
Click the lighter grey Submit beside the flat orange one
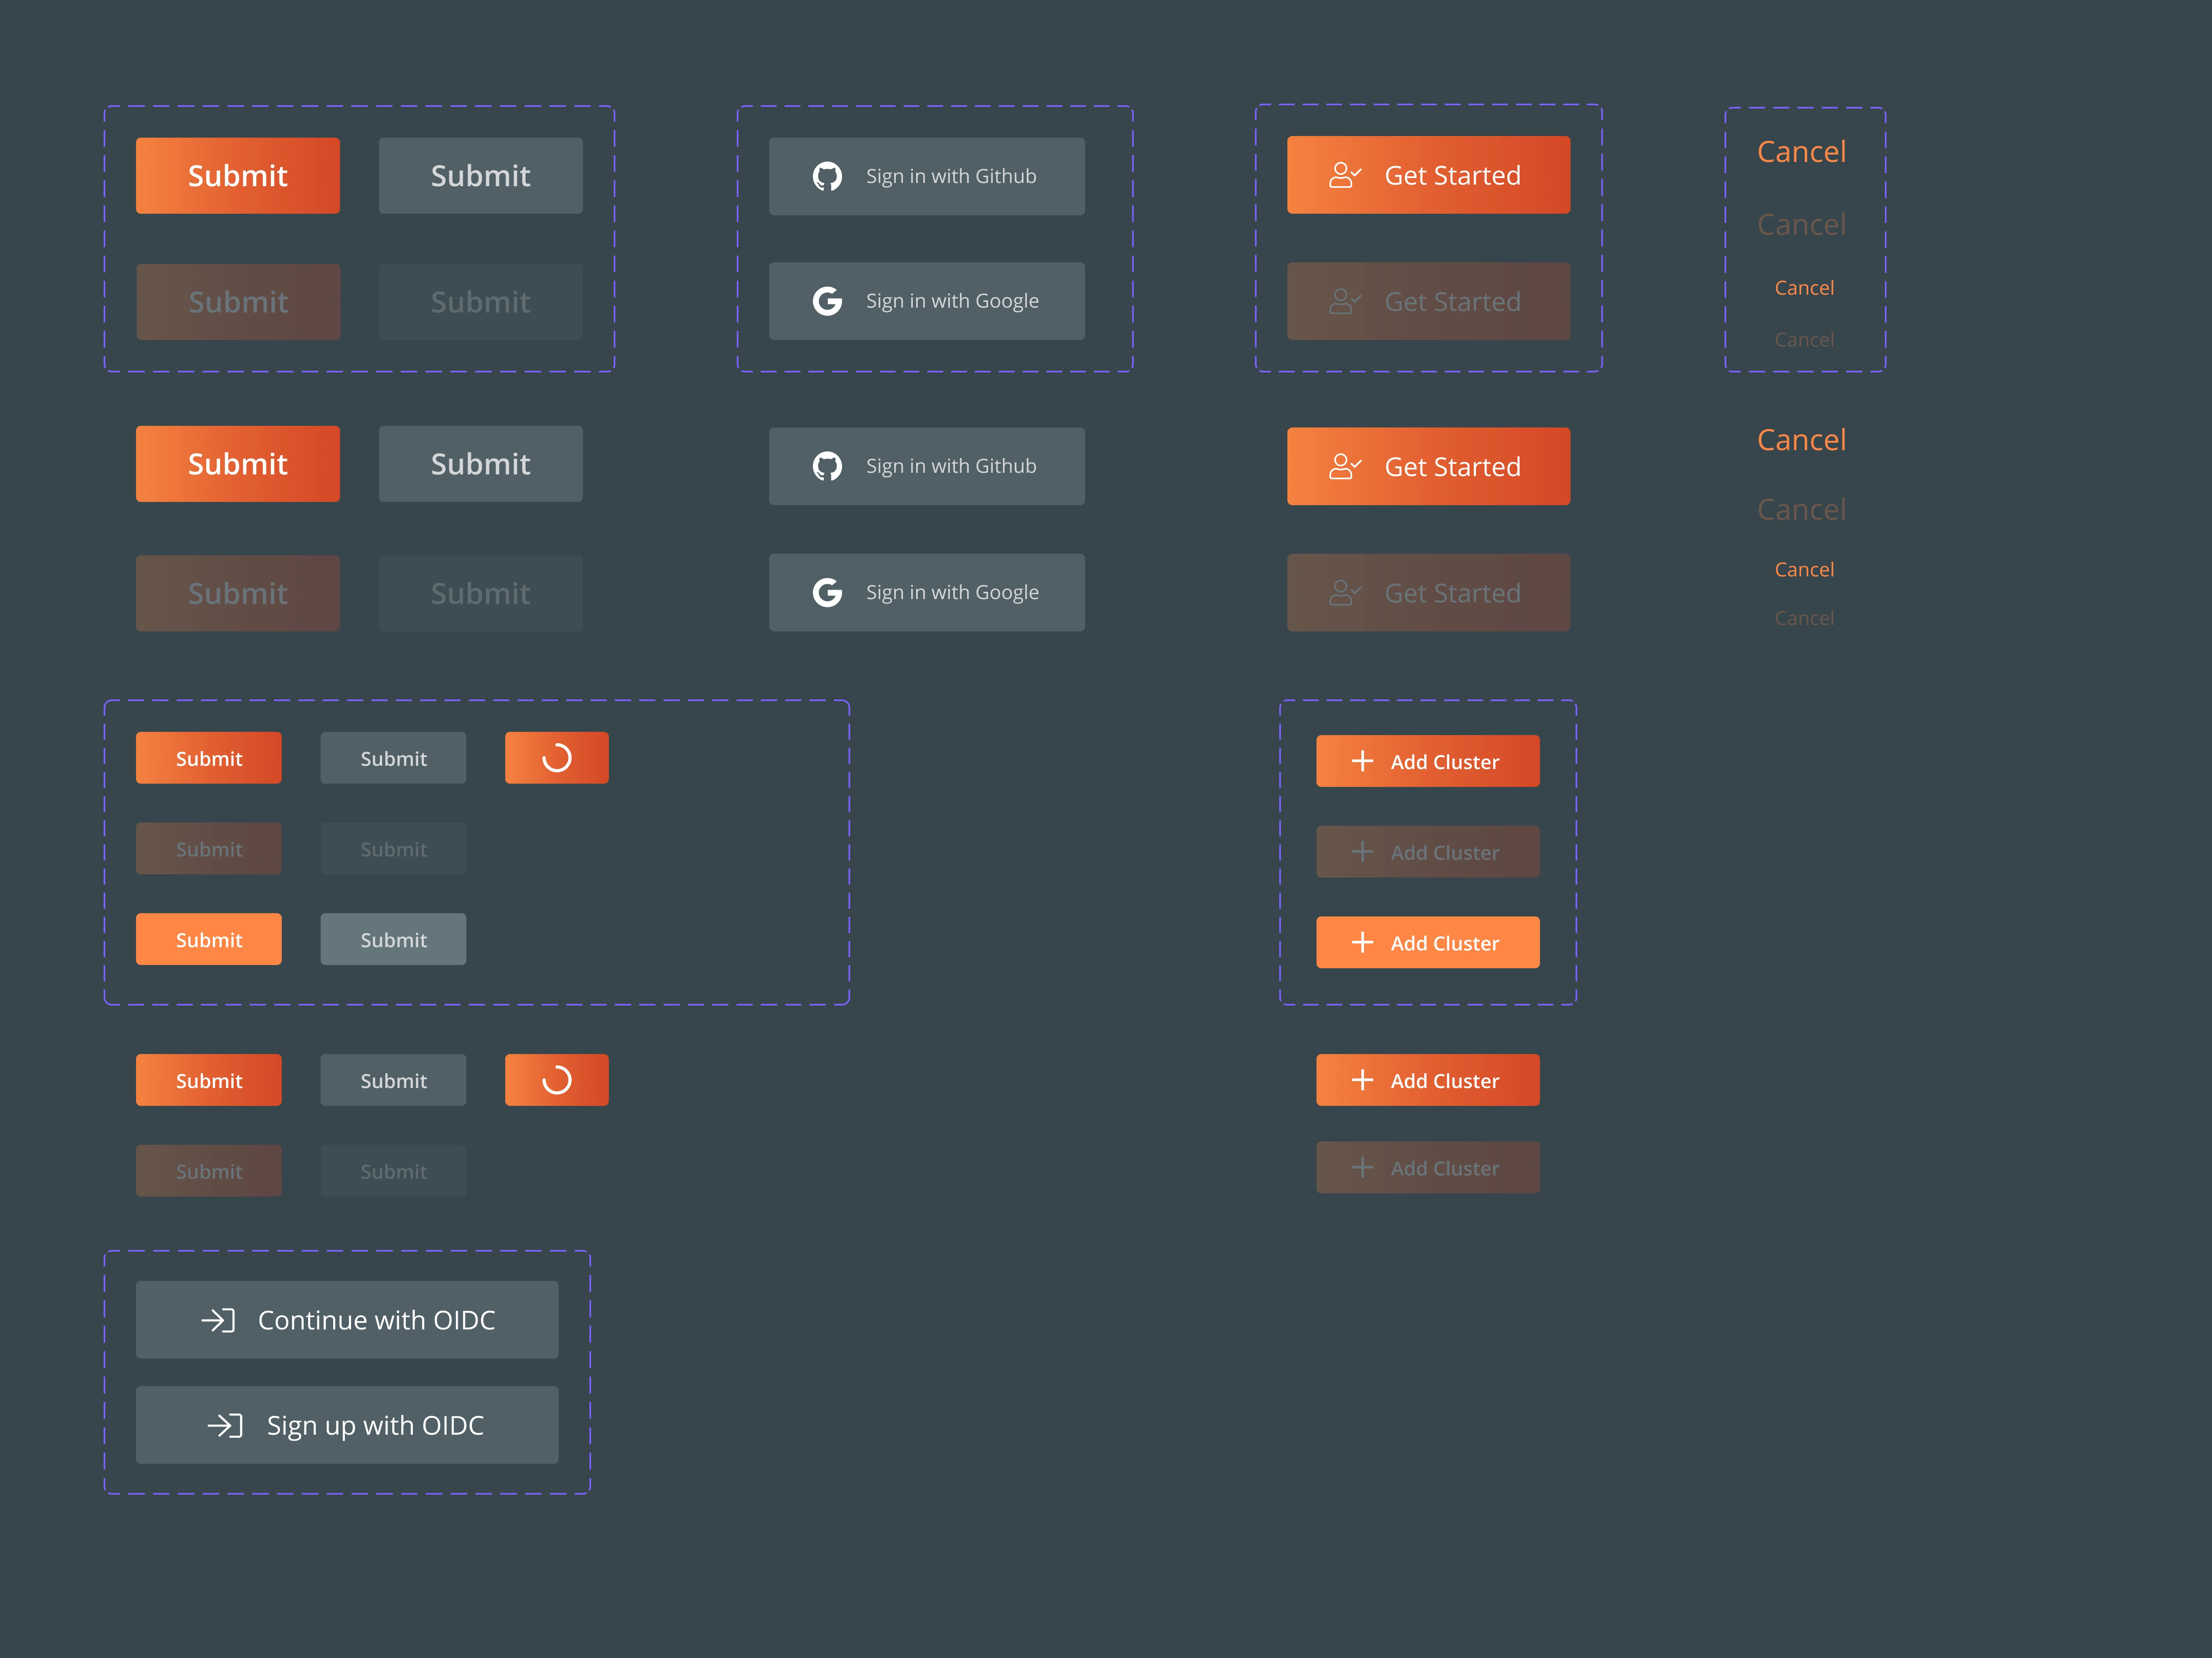(393, 939)
